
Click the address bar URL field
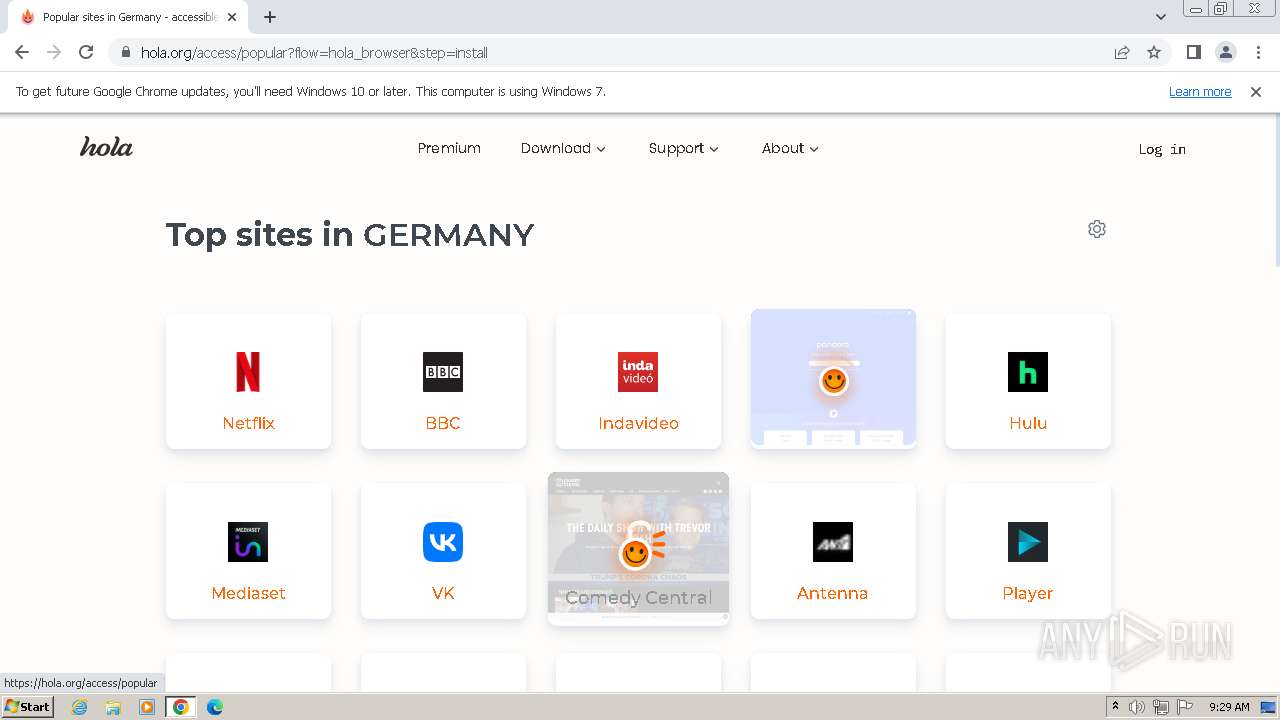(x=620, y=52)
